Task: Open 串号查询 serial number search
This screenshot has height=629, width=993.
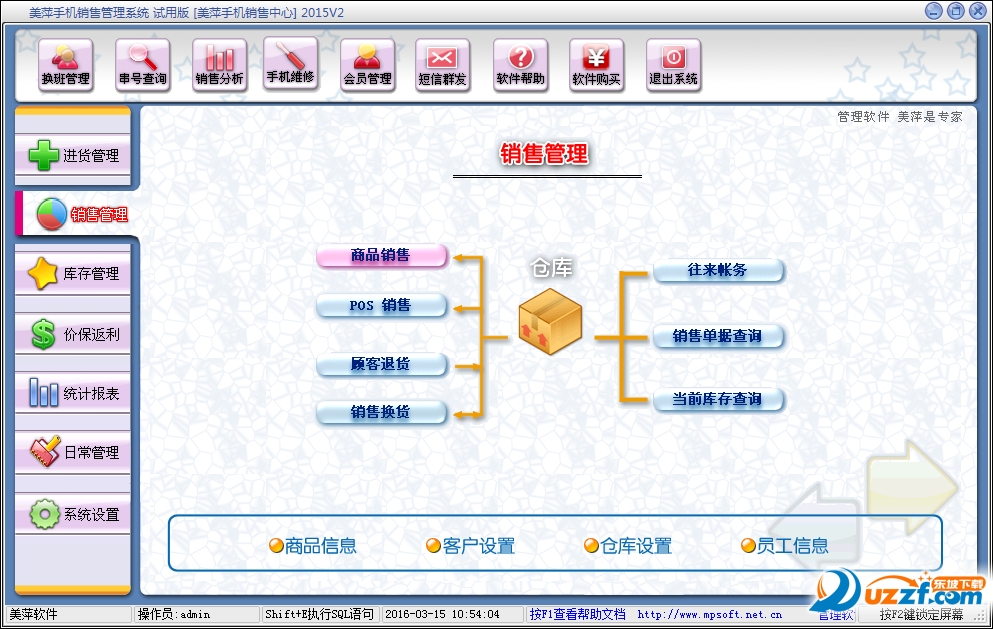Action: click(142, 65)
